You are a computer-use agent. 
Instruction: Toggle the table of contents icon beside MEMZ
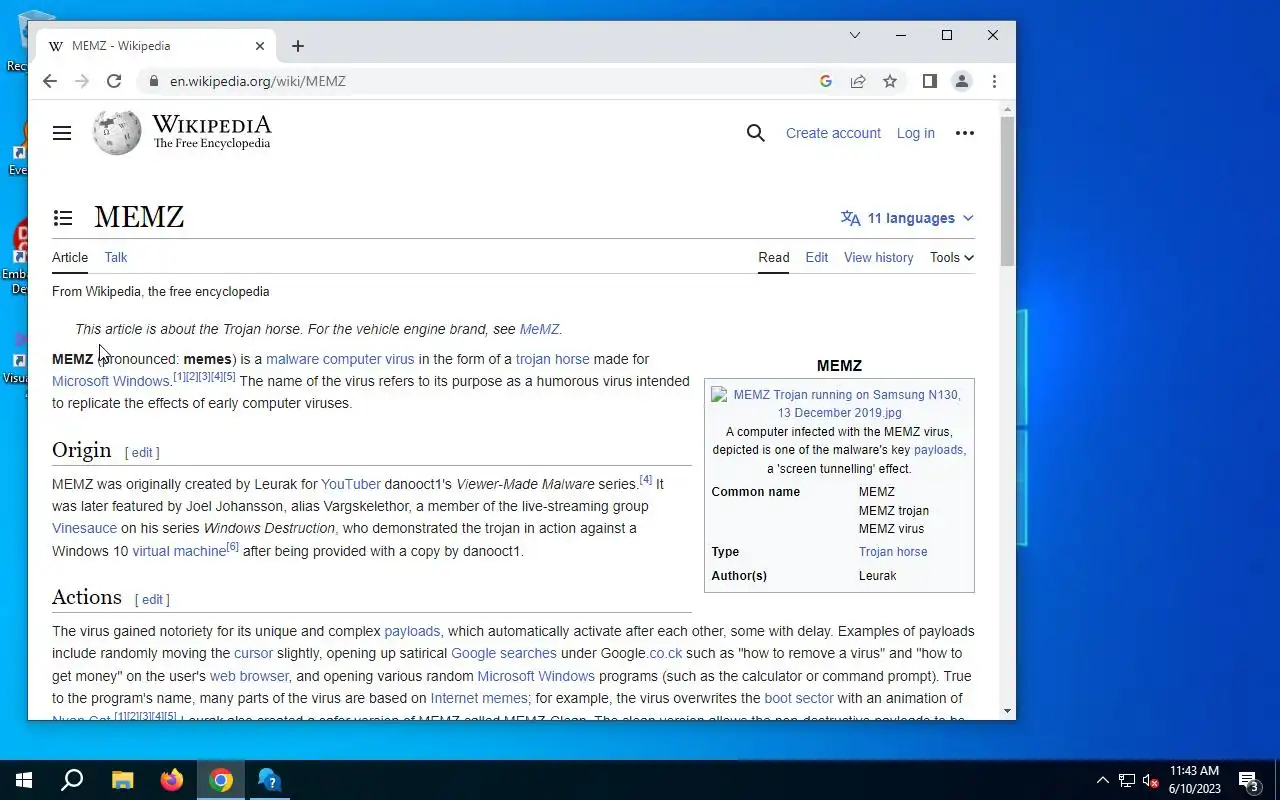coord(63,218)
